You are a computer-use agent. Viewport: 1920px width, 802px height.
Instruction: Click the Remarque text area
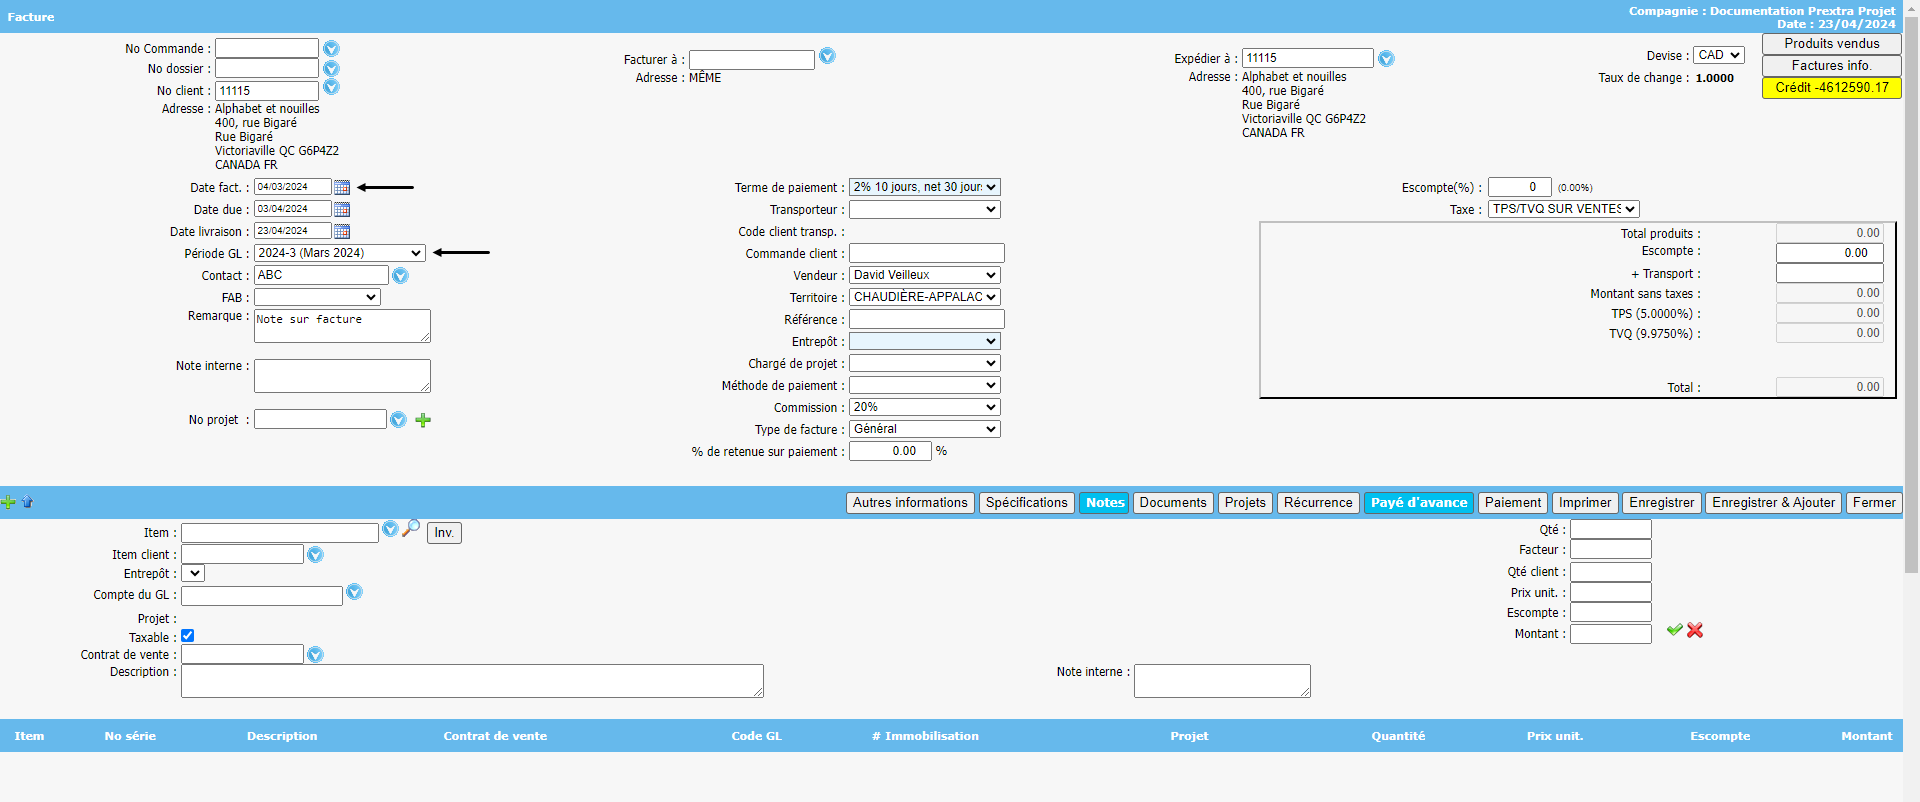point(341,326)
